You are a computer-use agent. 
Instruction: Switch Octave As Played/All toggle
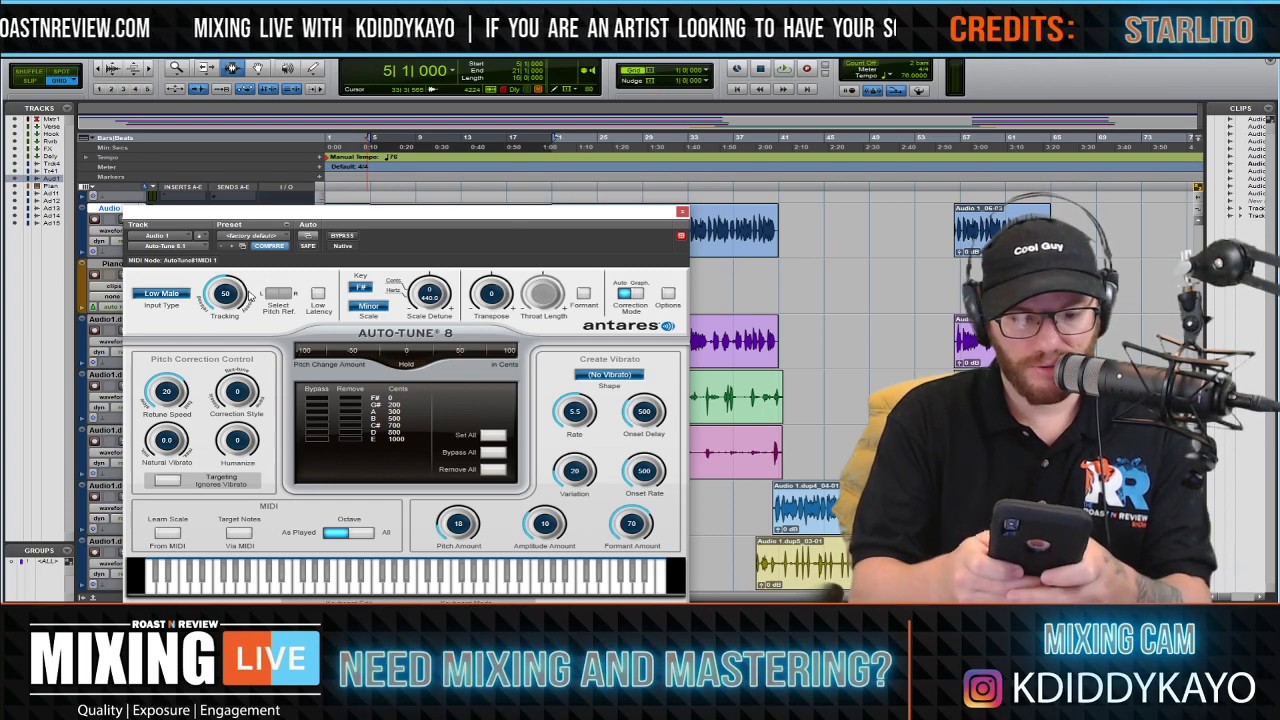348,533
